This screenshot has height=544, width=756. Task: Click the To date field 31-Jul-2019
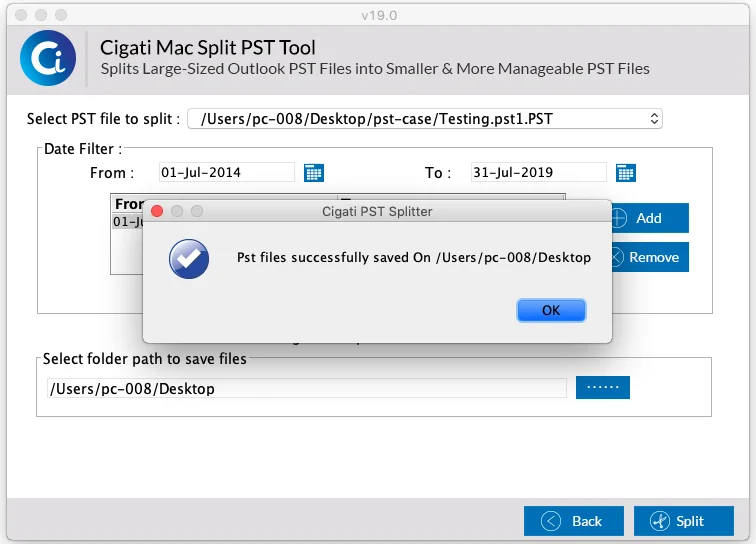pyautogui.click(x=539, y=172)
